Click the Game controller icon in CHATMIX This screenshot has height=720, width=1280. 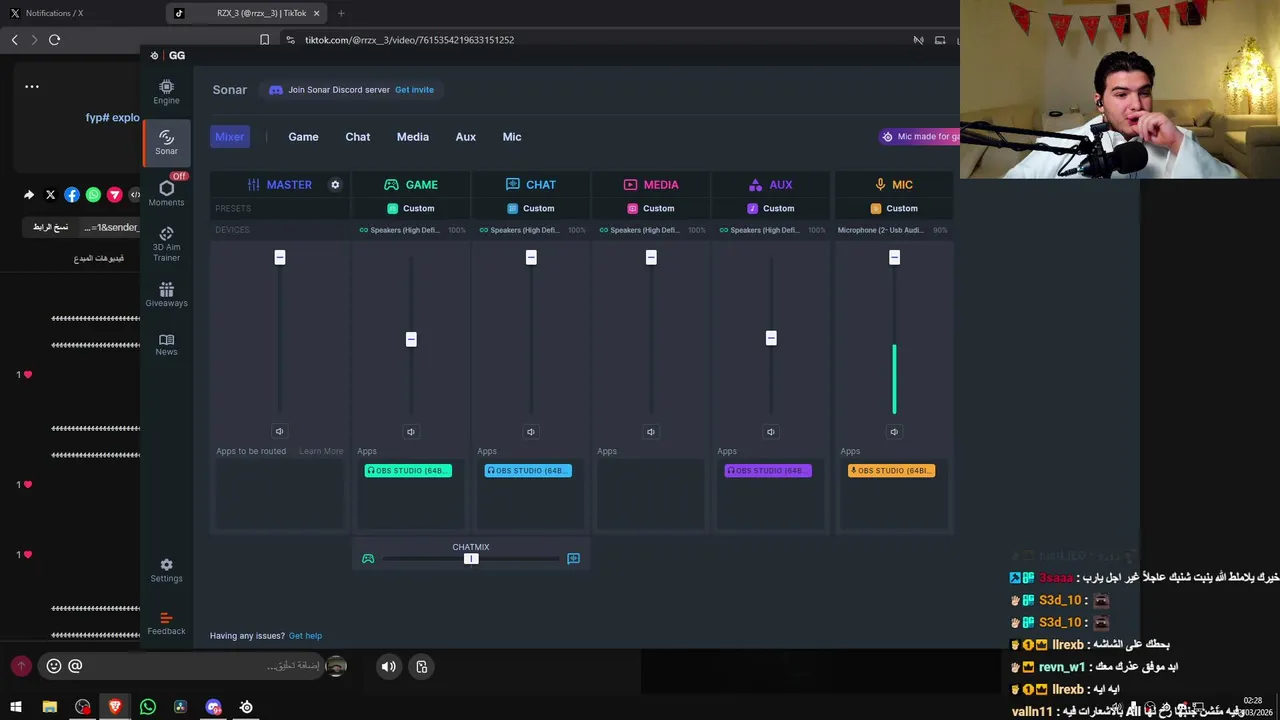click(x=368, y=559)
